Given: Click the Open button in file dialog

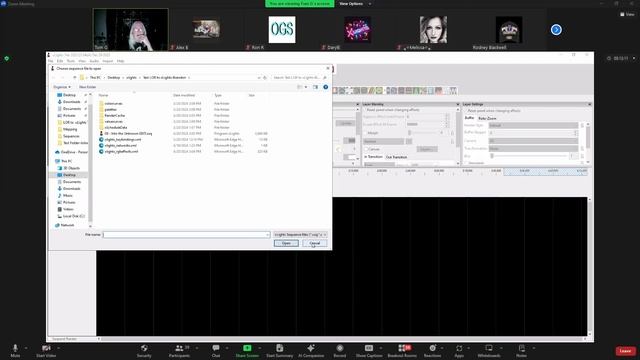Looking at the screenshot, I should coord(286,243).
